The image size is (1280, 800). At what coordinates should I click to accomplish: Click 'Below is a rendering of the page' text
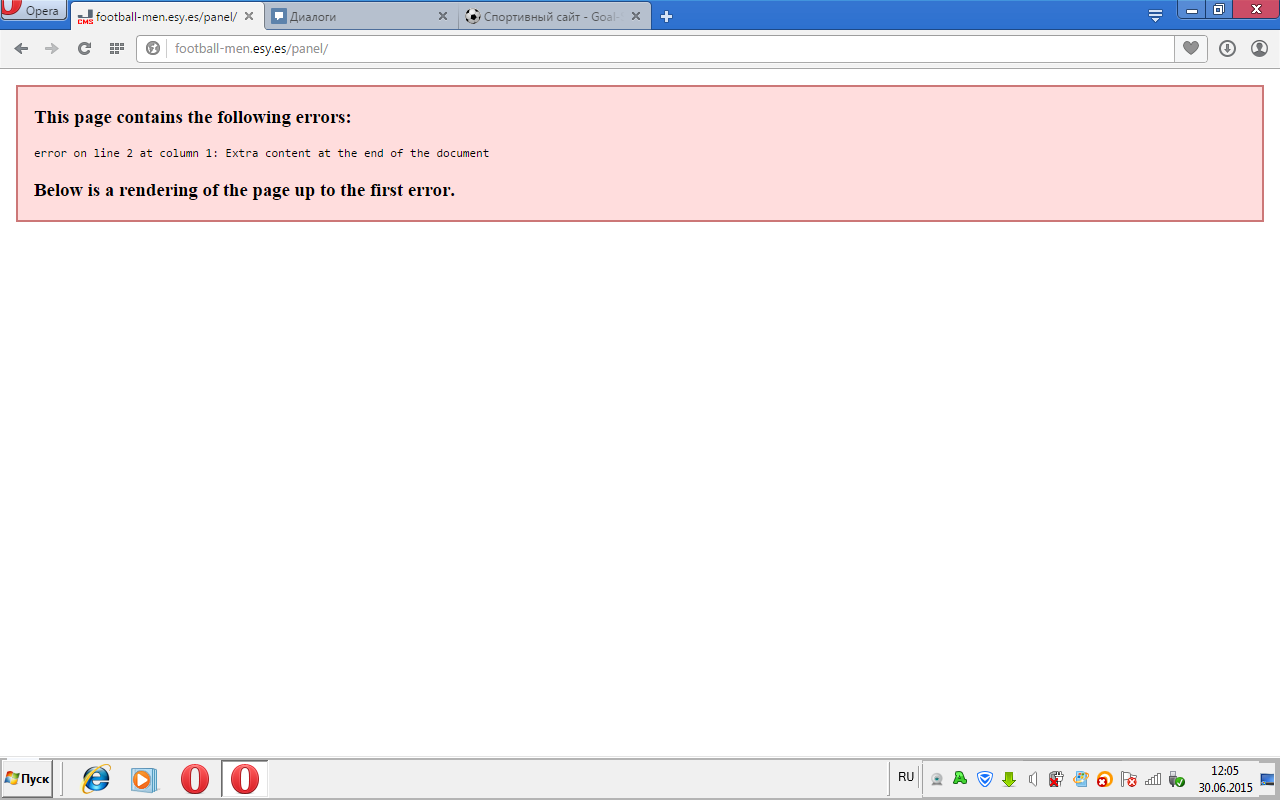[244, 190]
